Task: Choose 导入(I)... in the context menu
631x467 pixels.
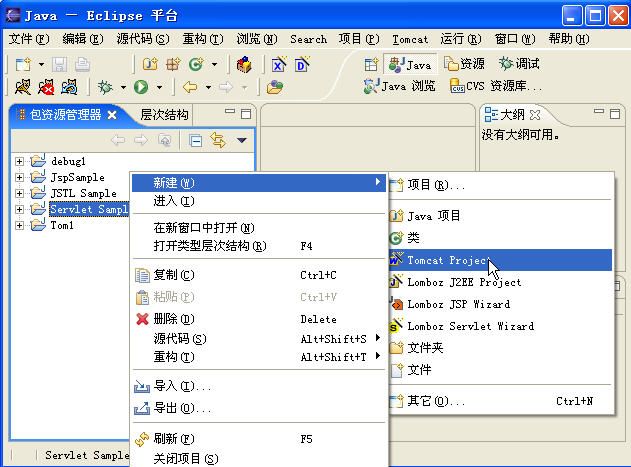Action: [x=259, y=386]
